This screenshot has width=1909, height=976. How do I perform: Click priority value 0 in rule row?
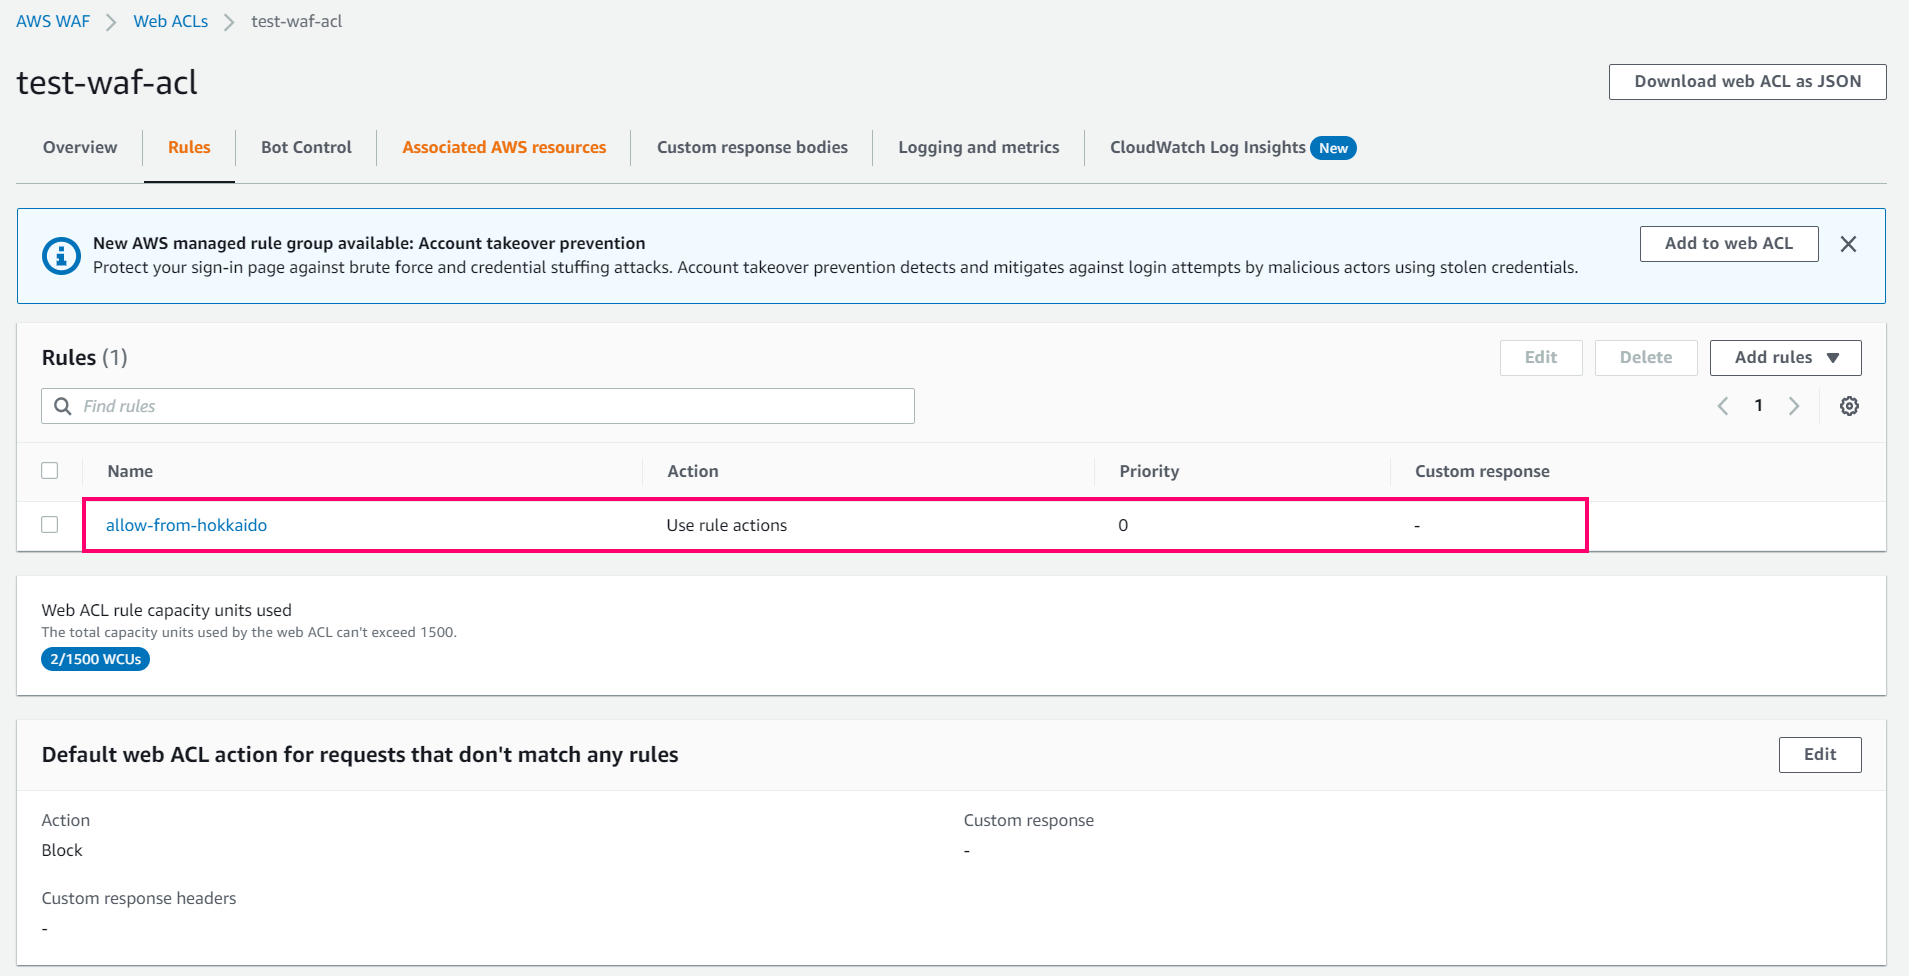[x=1123, y=525]
